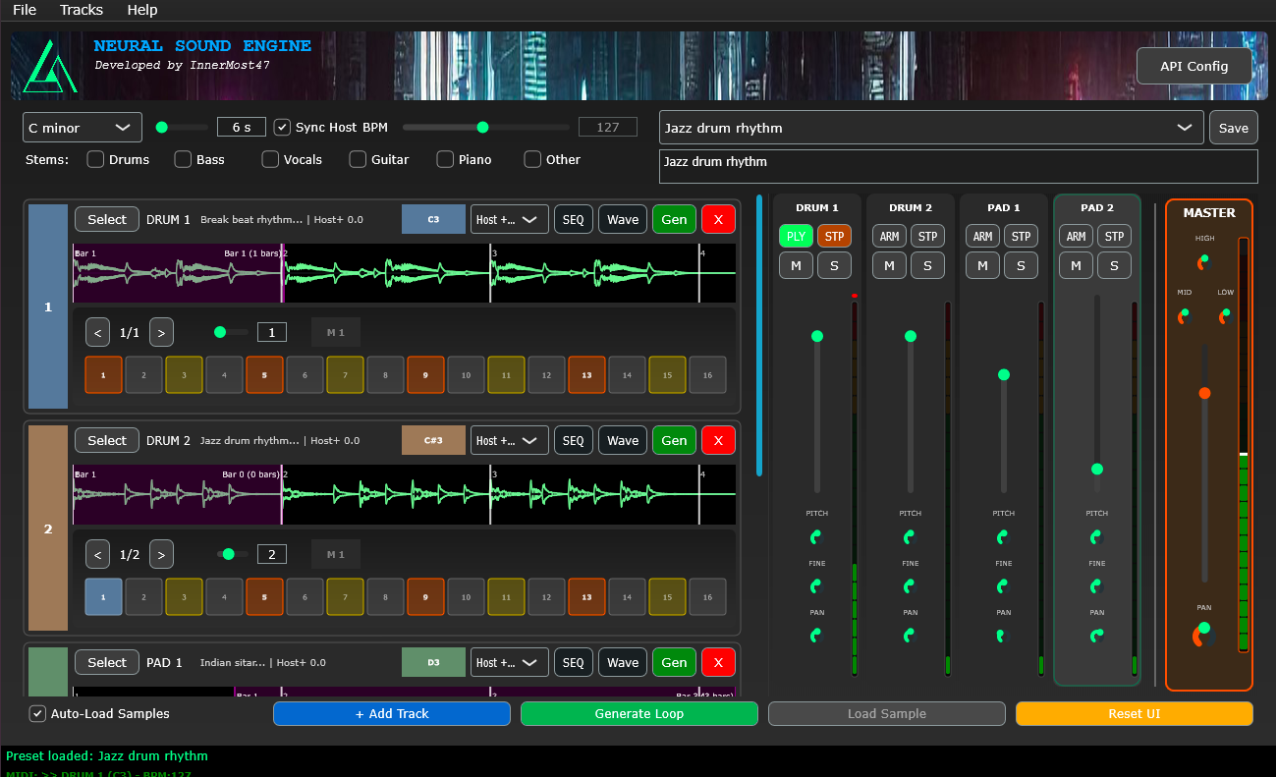1276x777 pixels.
Task: Adjust PAD 1 pan knob
Action: pos(1003,635)
